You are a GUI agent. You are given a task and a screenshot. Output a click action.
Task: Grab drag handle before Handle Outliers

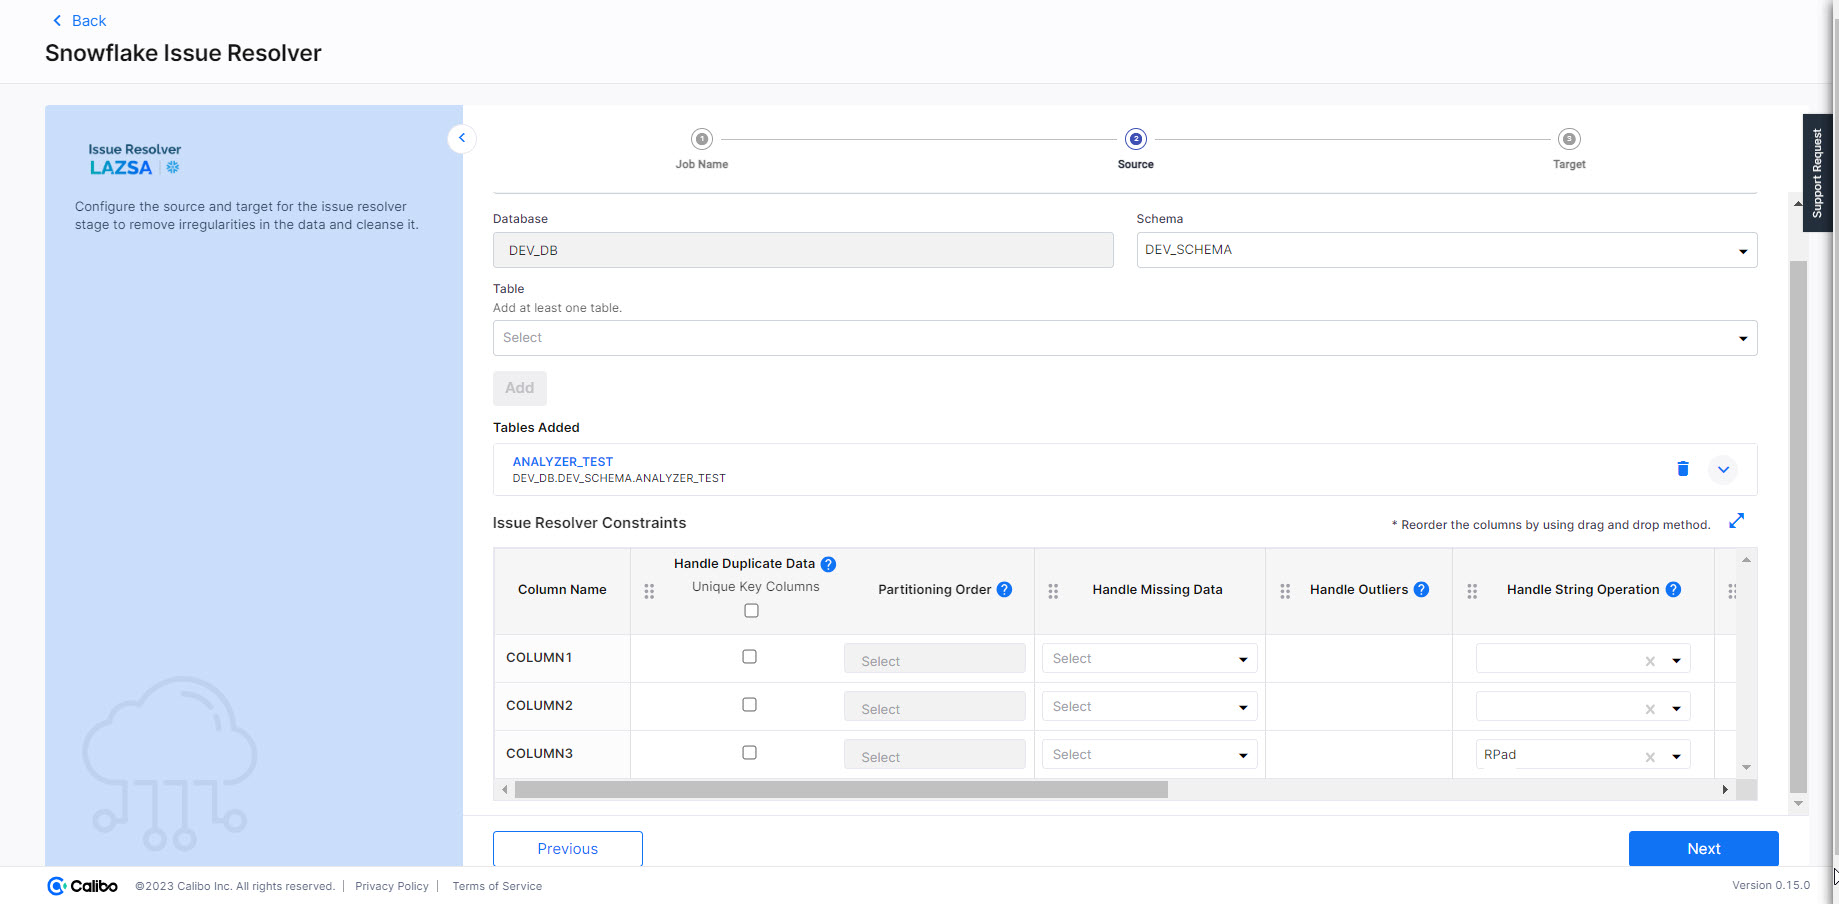point(1285,592)
